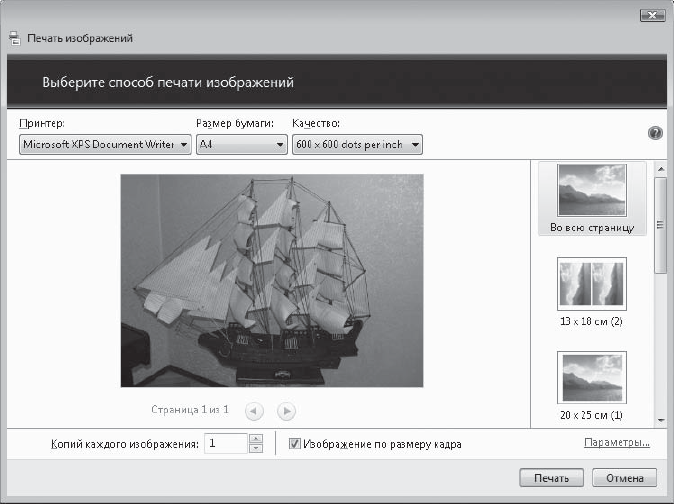The height and width of the screenshot is (504, 674).
Task: Click the help question mark icon
Action: (x=655, y=133)
